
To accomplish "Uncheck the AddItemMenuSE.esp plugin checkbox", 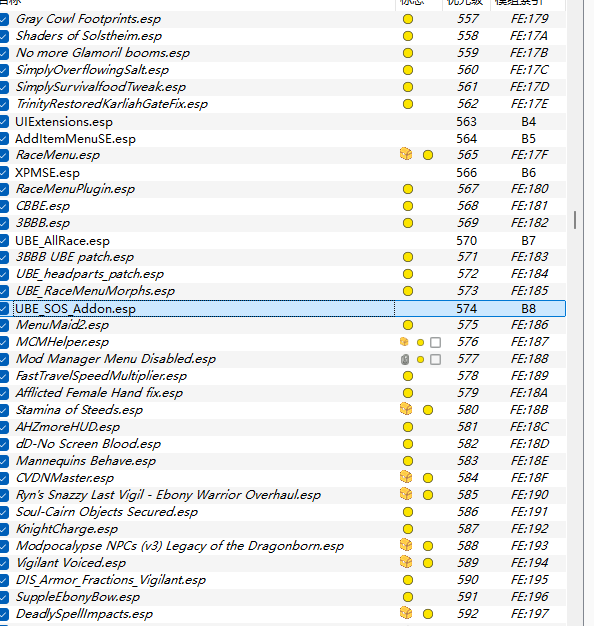I will pos(4,139).
